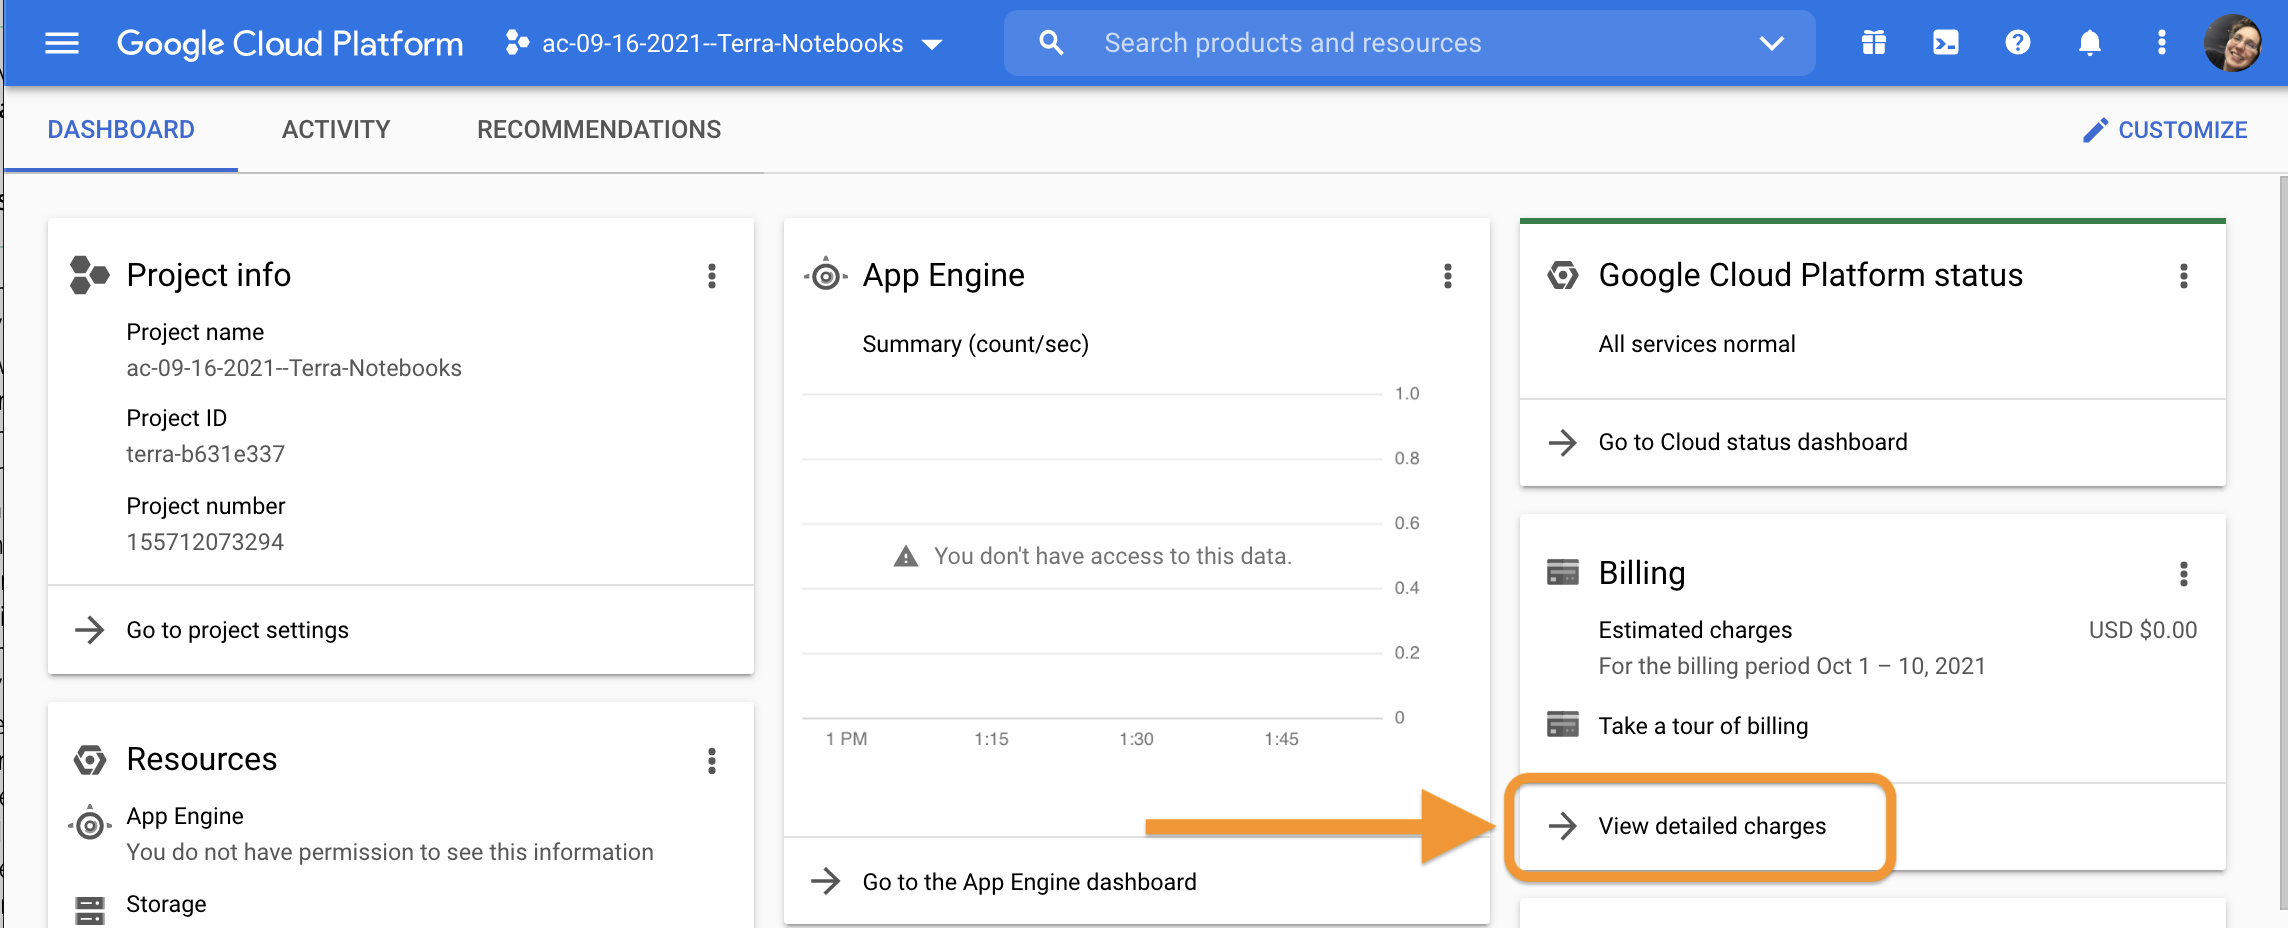
Task: Open Project info card options menu
Action: pos(711,276)
